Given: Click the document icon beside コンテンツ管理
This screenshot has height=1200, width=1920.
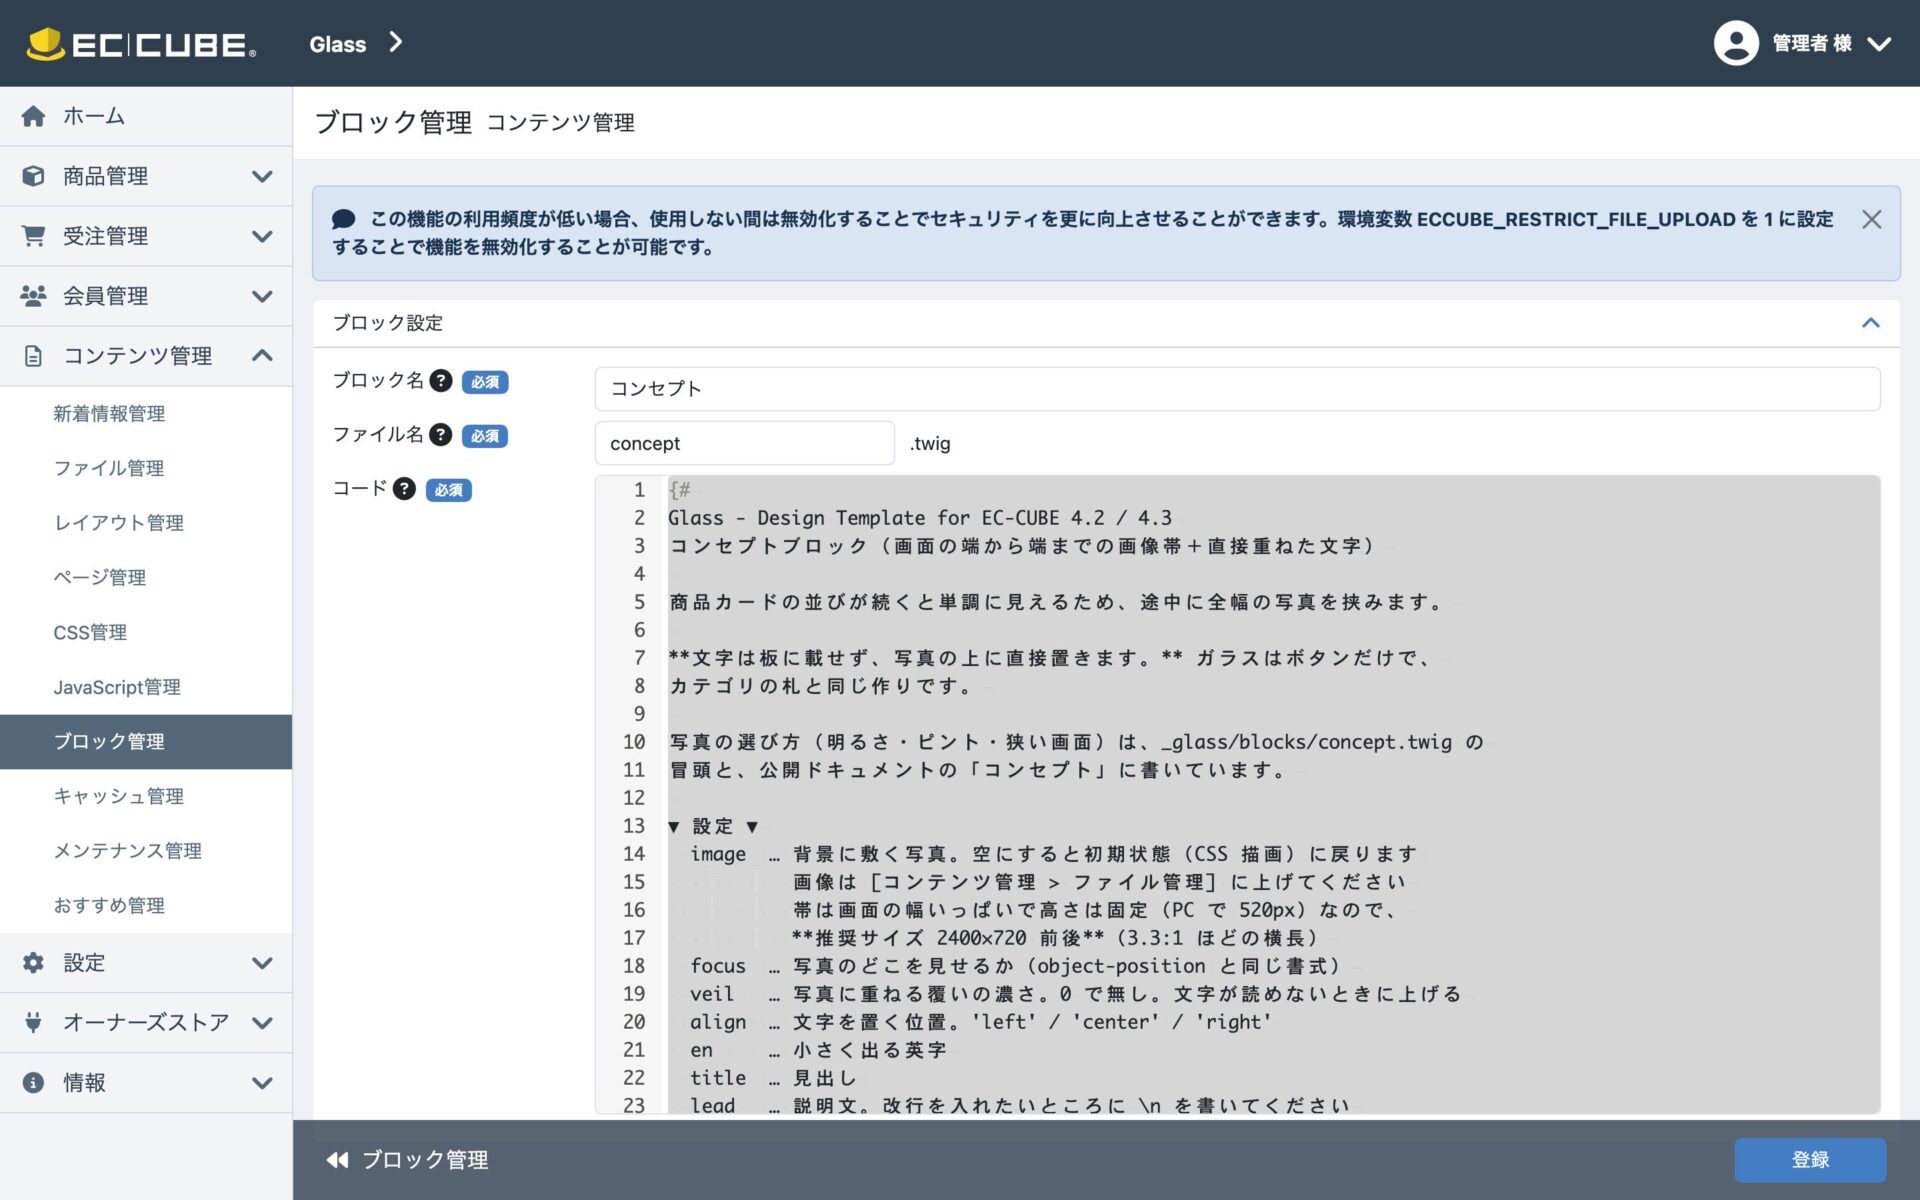Looking at the screenshot, I should (x=33, y=356).
